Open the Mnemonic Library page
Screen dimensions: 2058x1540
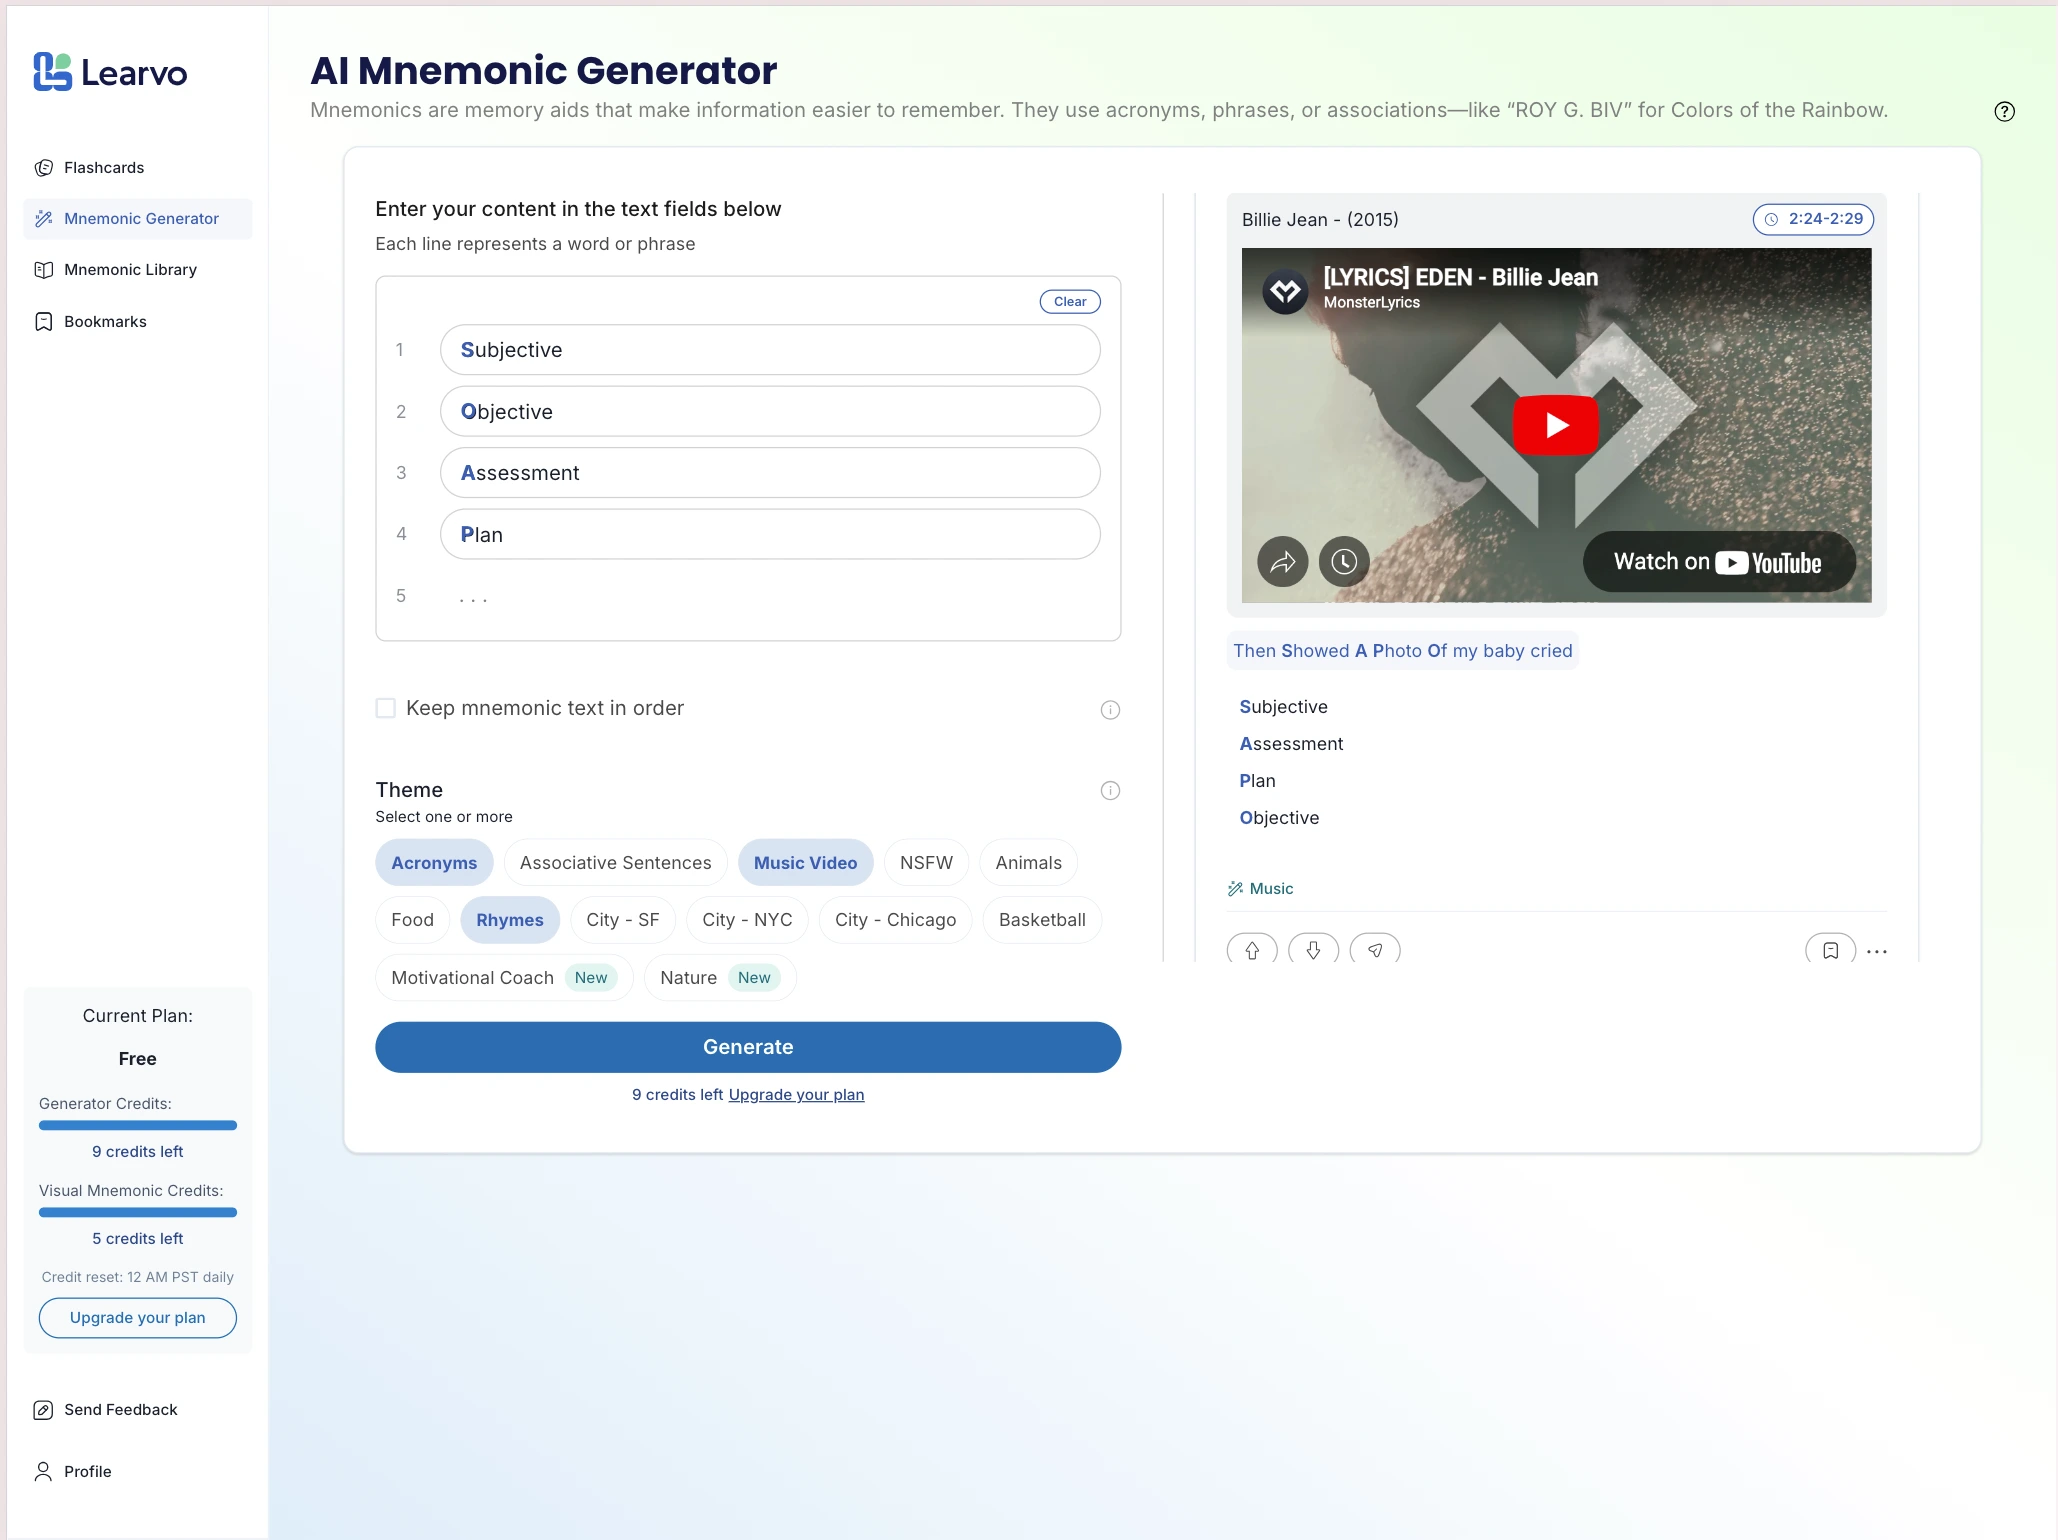click(x=130, y=269)
